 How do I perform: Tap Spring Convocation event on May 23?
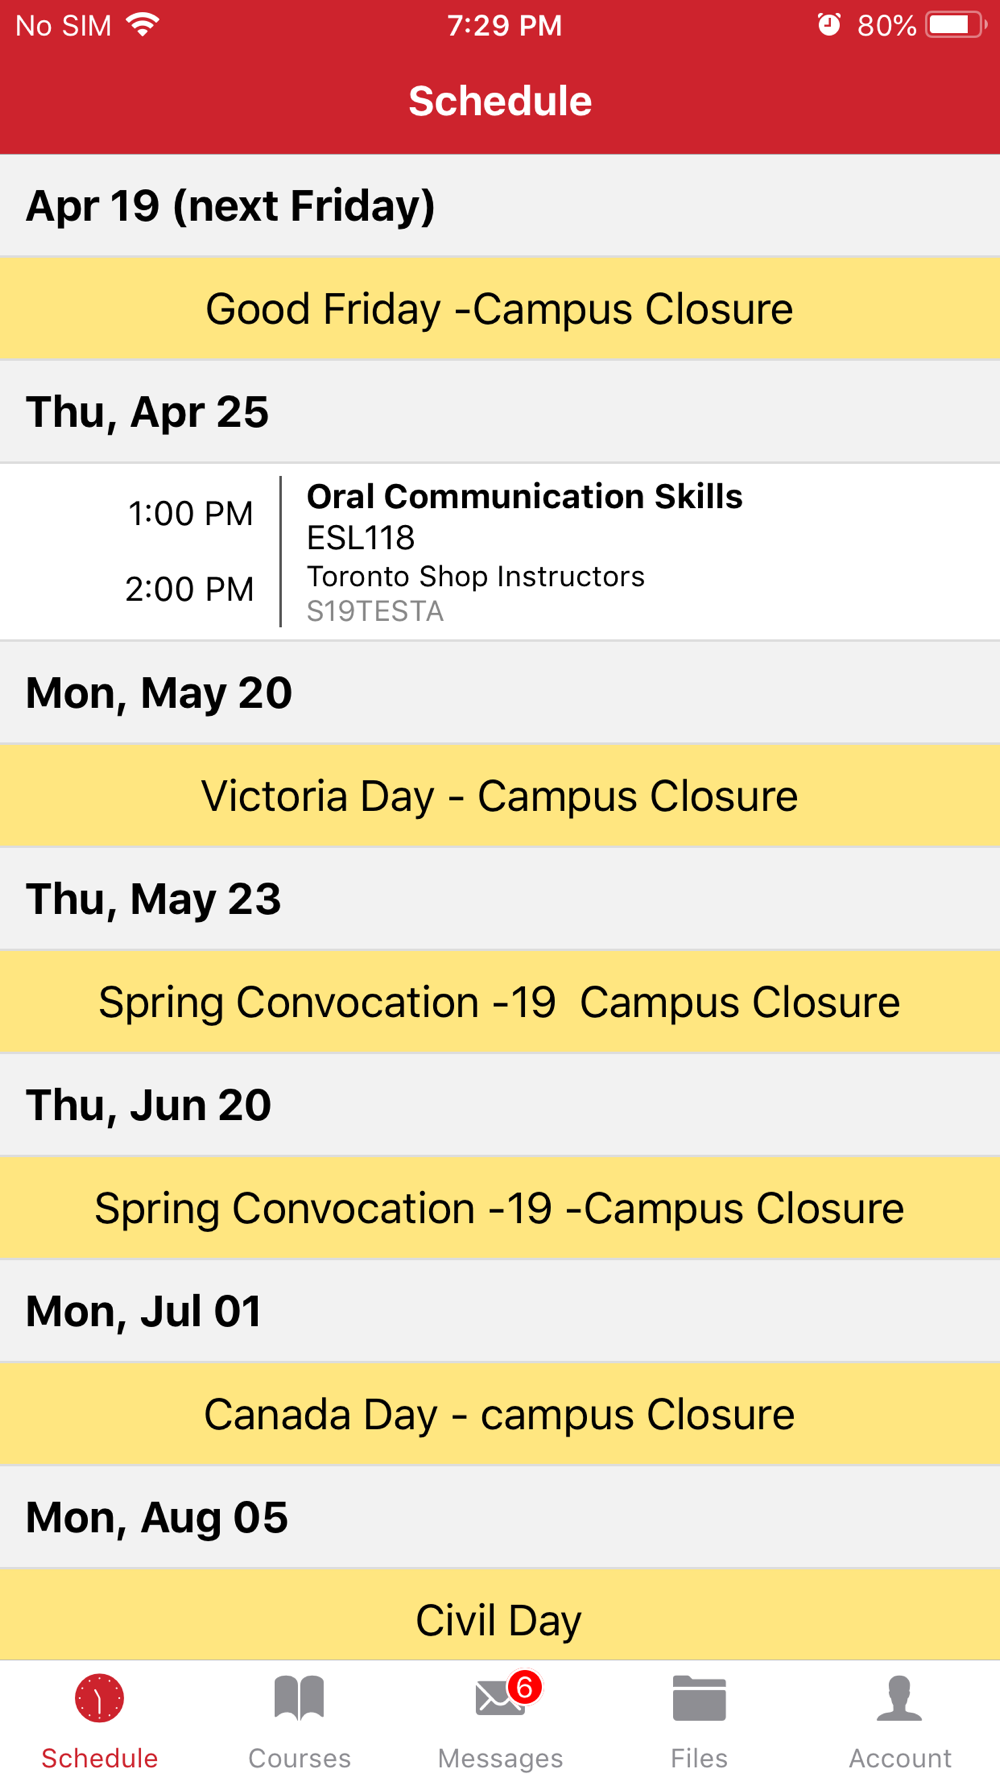coord(500,1002)
